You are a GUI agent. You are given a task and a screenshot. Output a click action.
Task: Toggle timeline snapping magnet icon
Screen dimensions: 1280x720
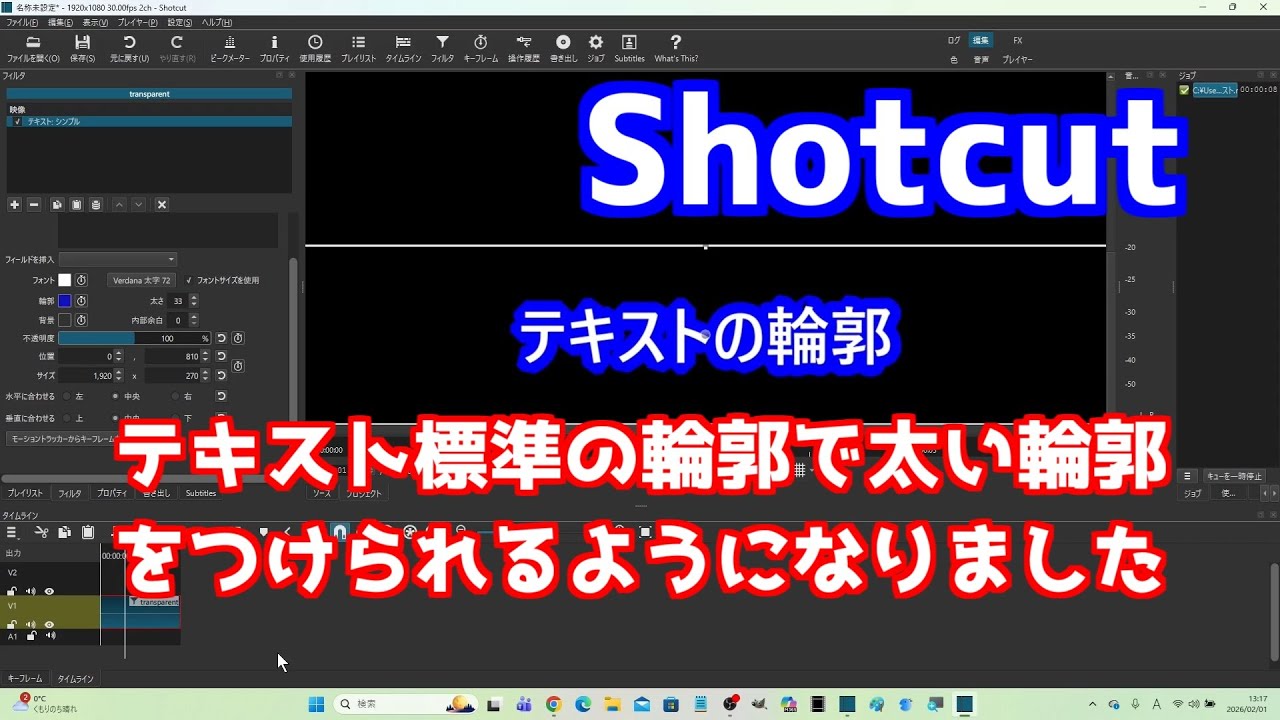click(340, 532)
